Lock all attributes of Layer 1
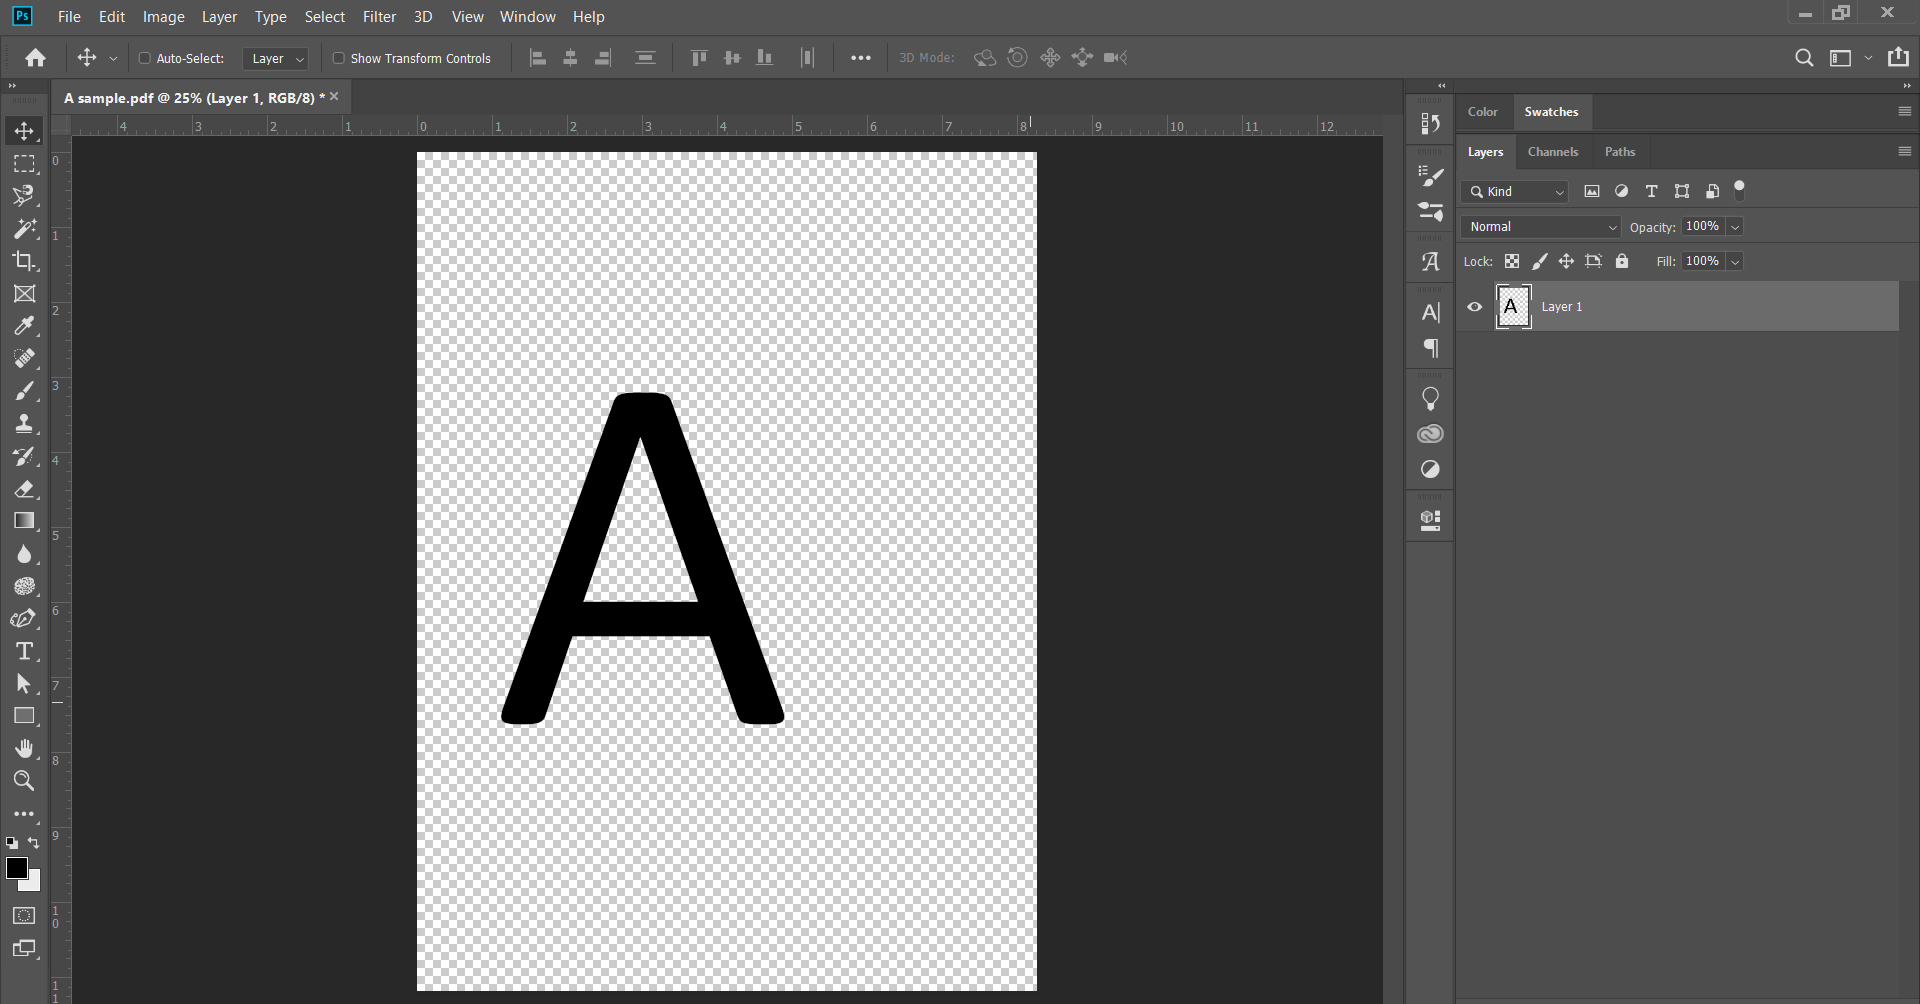The width and height of the screenshot is (1920, 1004). [x=1622, y=261]
